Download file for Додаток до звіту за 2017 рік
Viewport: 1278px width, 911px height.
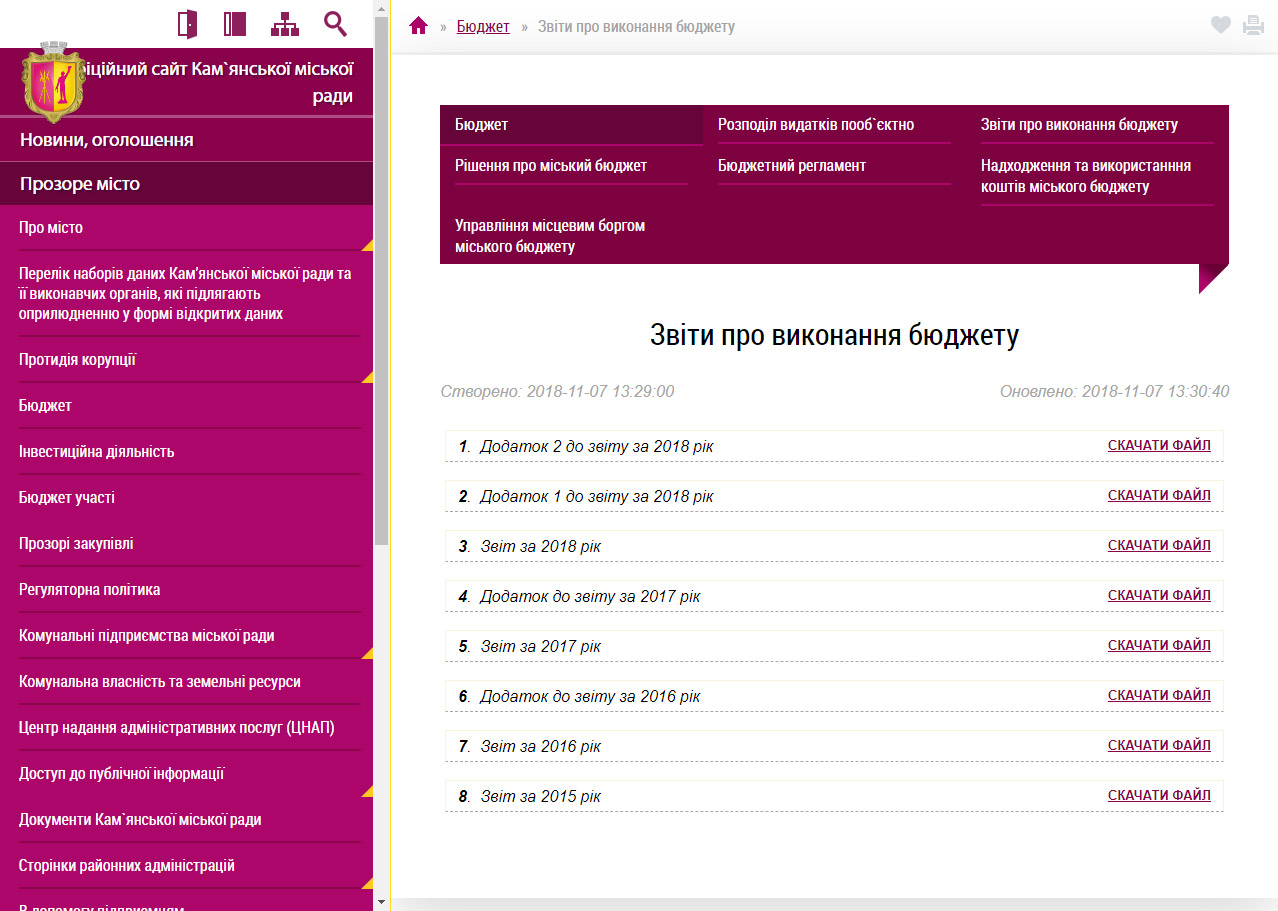click(x=1159, y=596)
